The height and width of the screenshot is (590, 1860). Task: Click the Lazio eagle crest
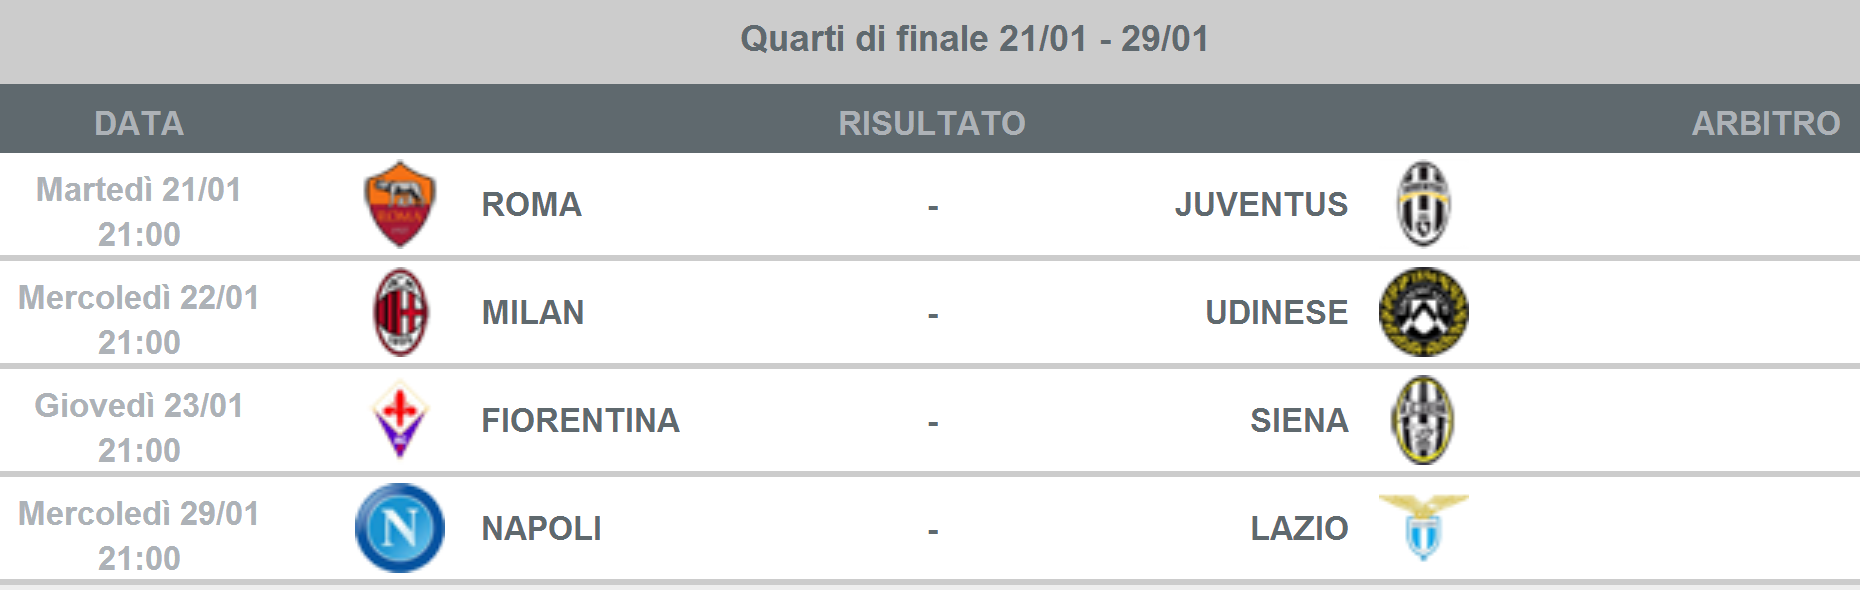[x=1423, y=526]
